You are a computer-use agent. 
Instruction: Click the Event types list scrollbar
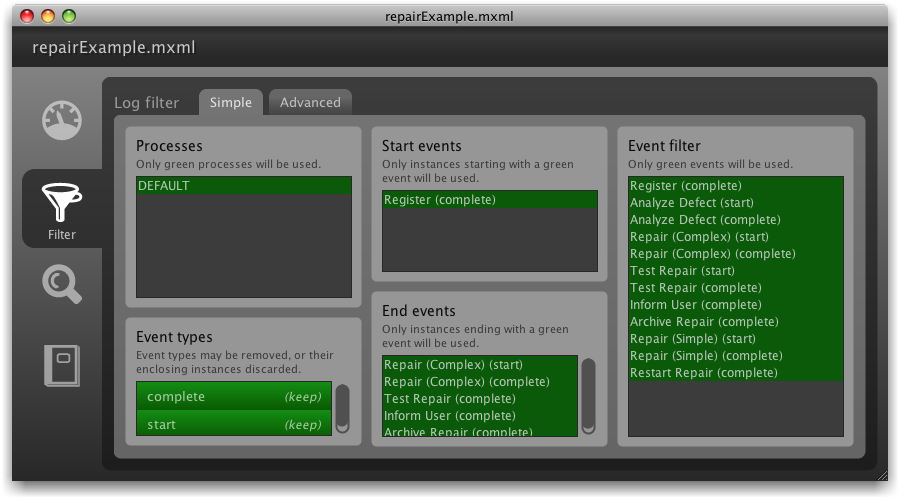343,408
